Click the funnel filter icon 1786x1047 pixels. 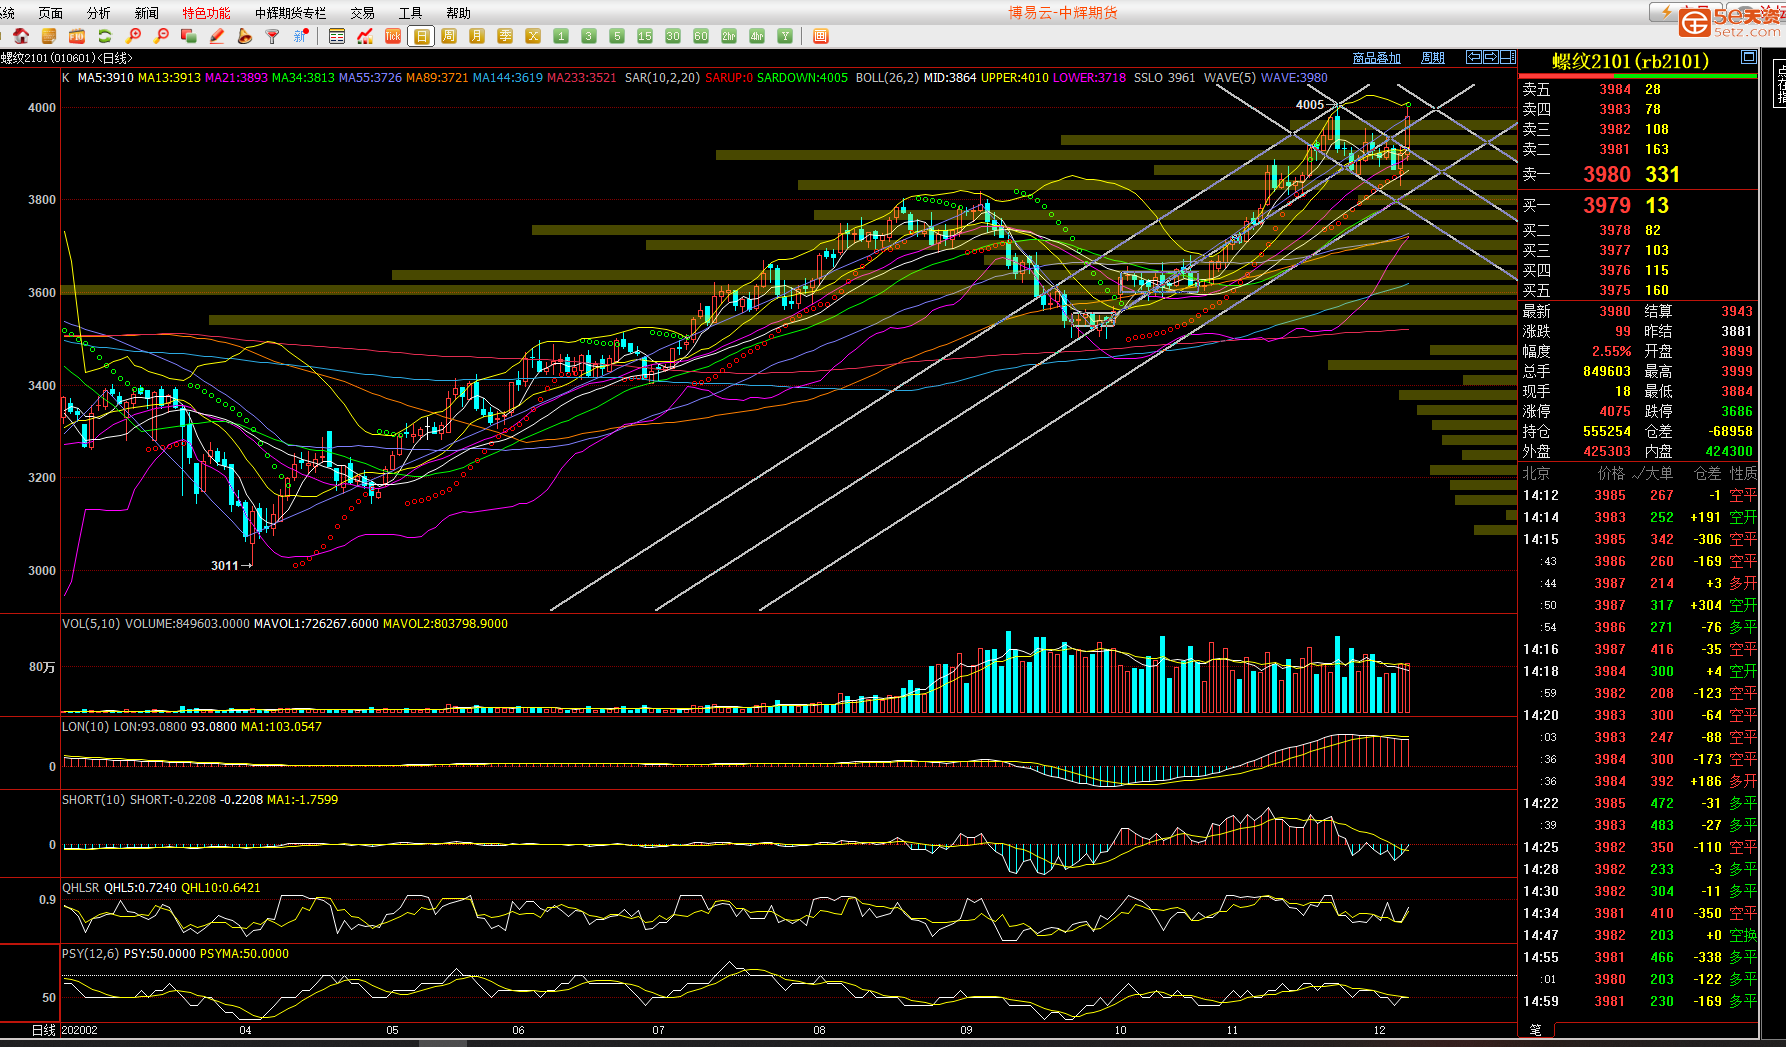pyautogui.click(x=272, y=36)
